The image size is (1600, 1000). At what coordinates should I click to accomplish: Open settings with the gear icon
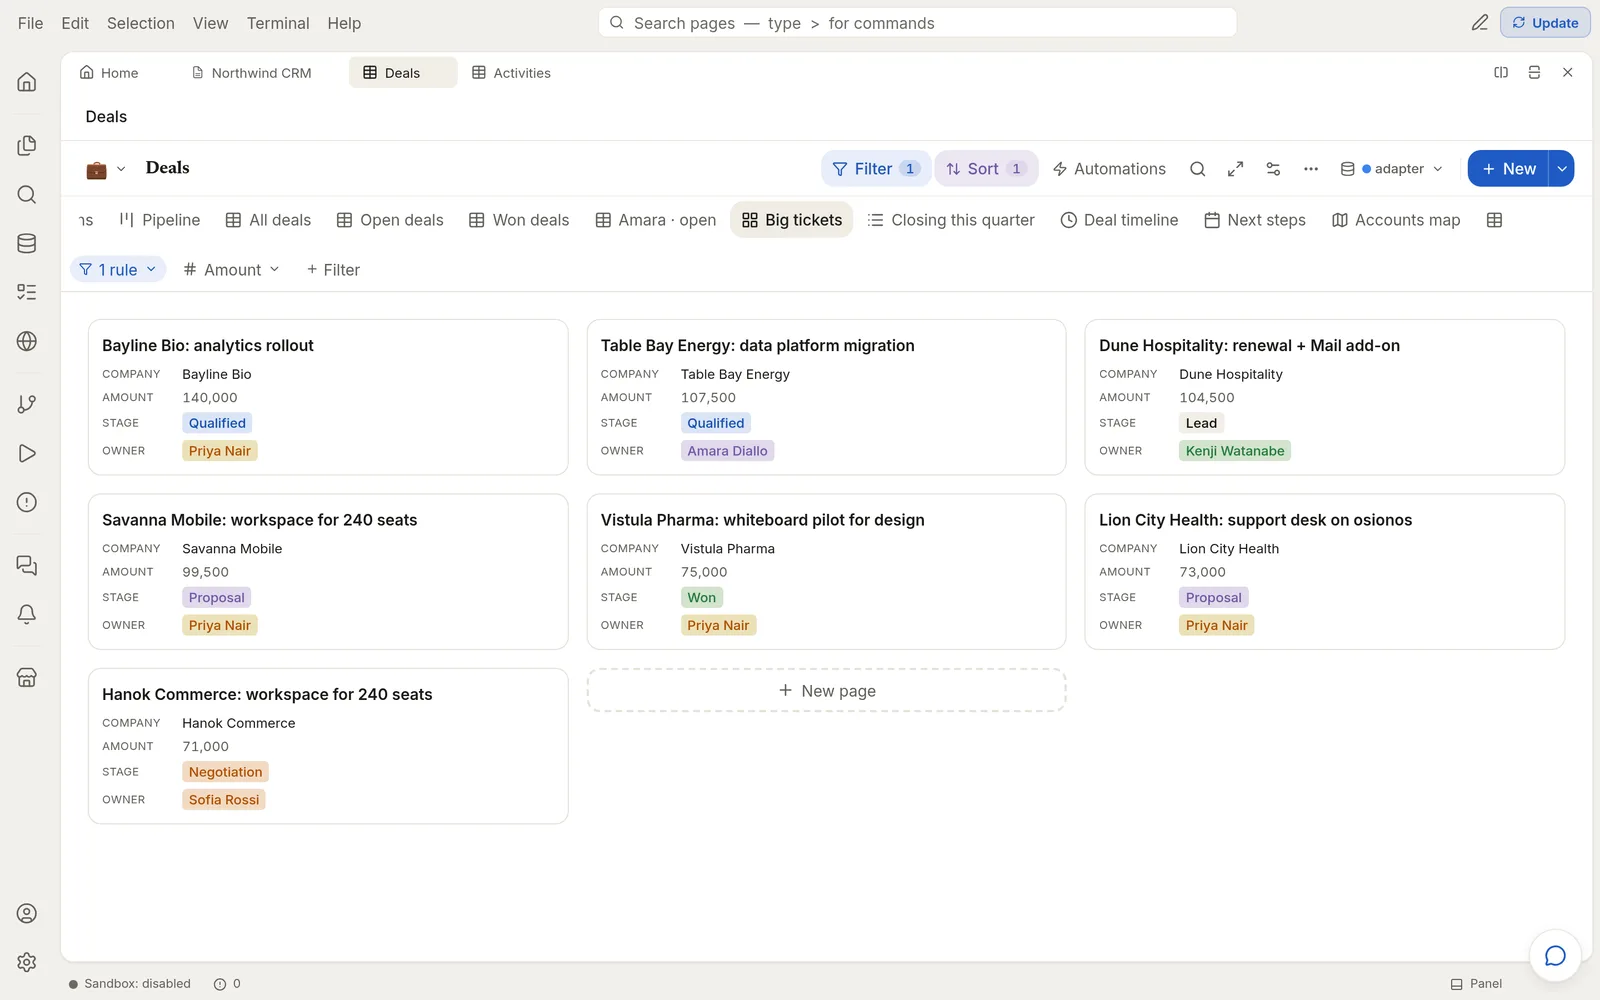(27, 962)
